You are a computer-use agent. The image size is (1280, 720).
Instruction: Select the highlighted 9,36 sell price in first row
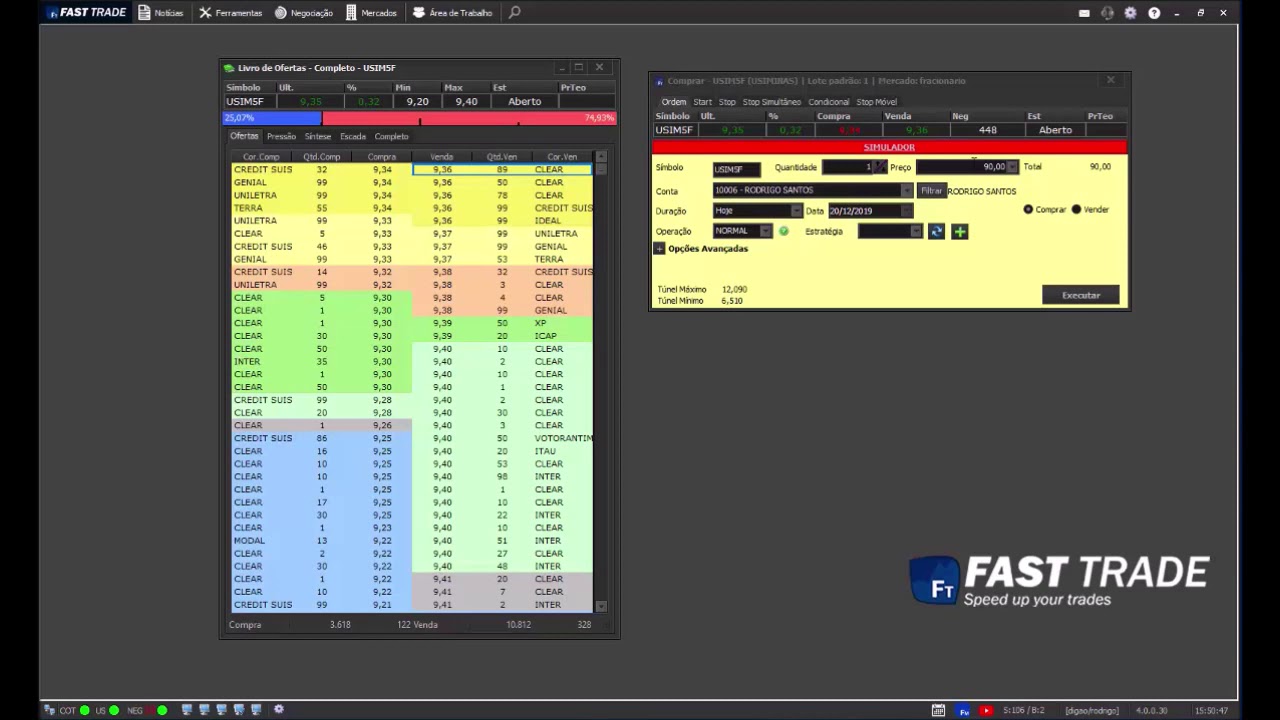tap(442, 170)
